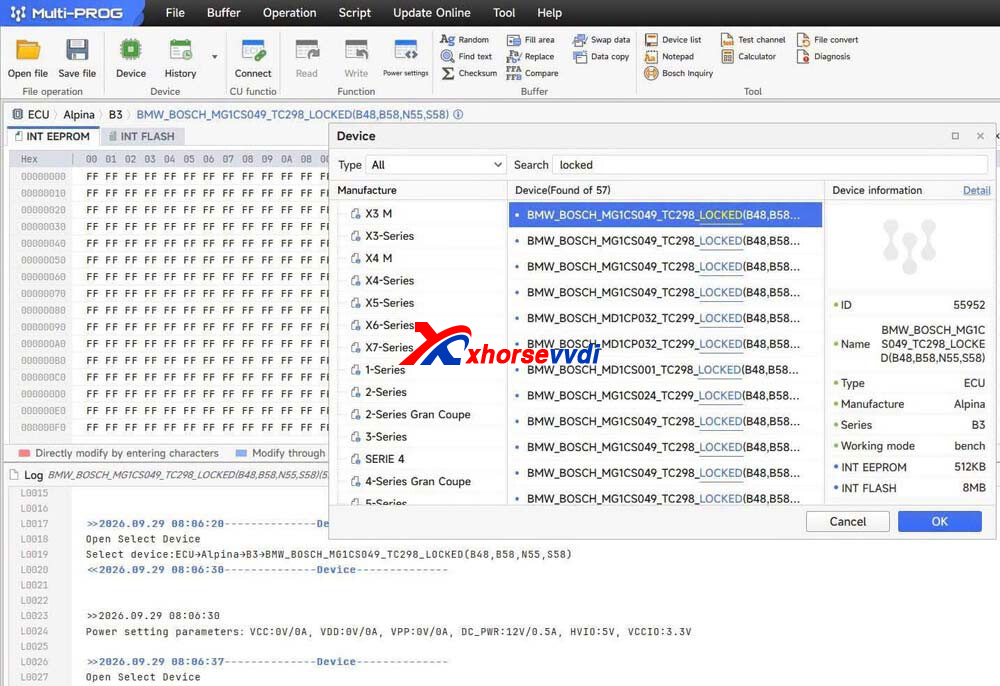Open the Bosch Inquiry tool
1000x686 pixels.
point(679,73)
